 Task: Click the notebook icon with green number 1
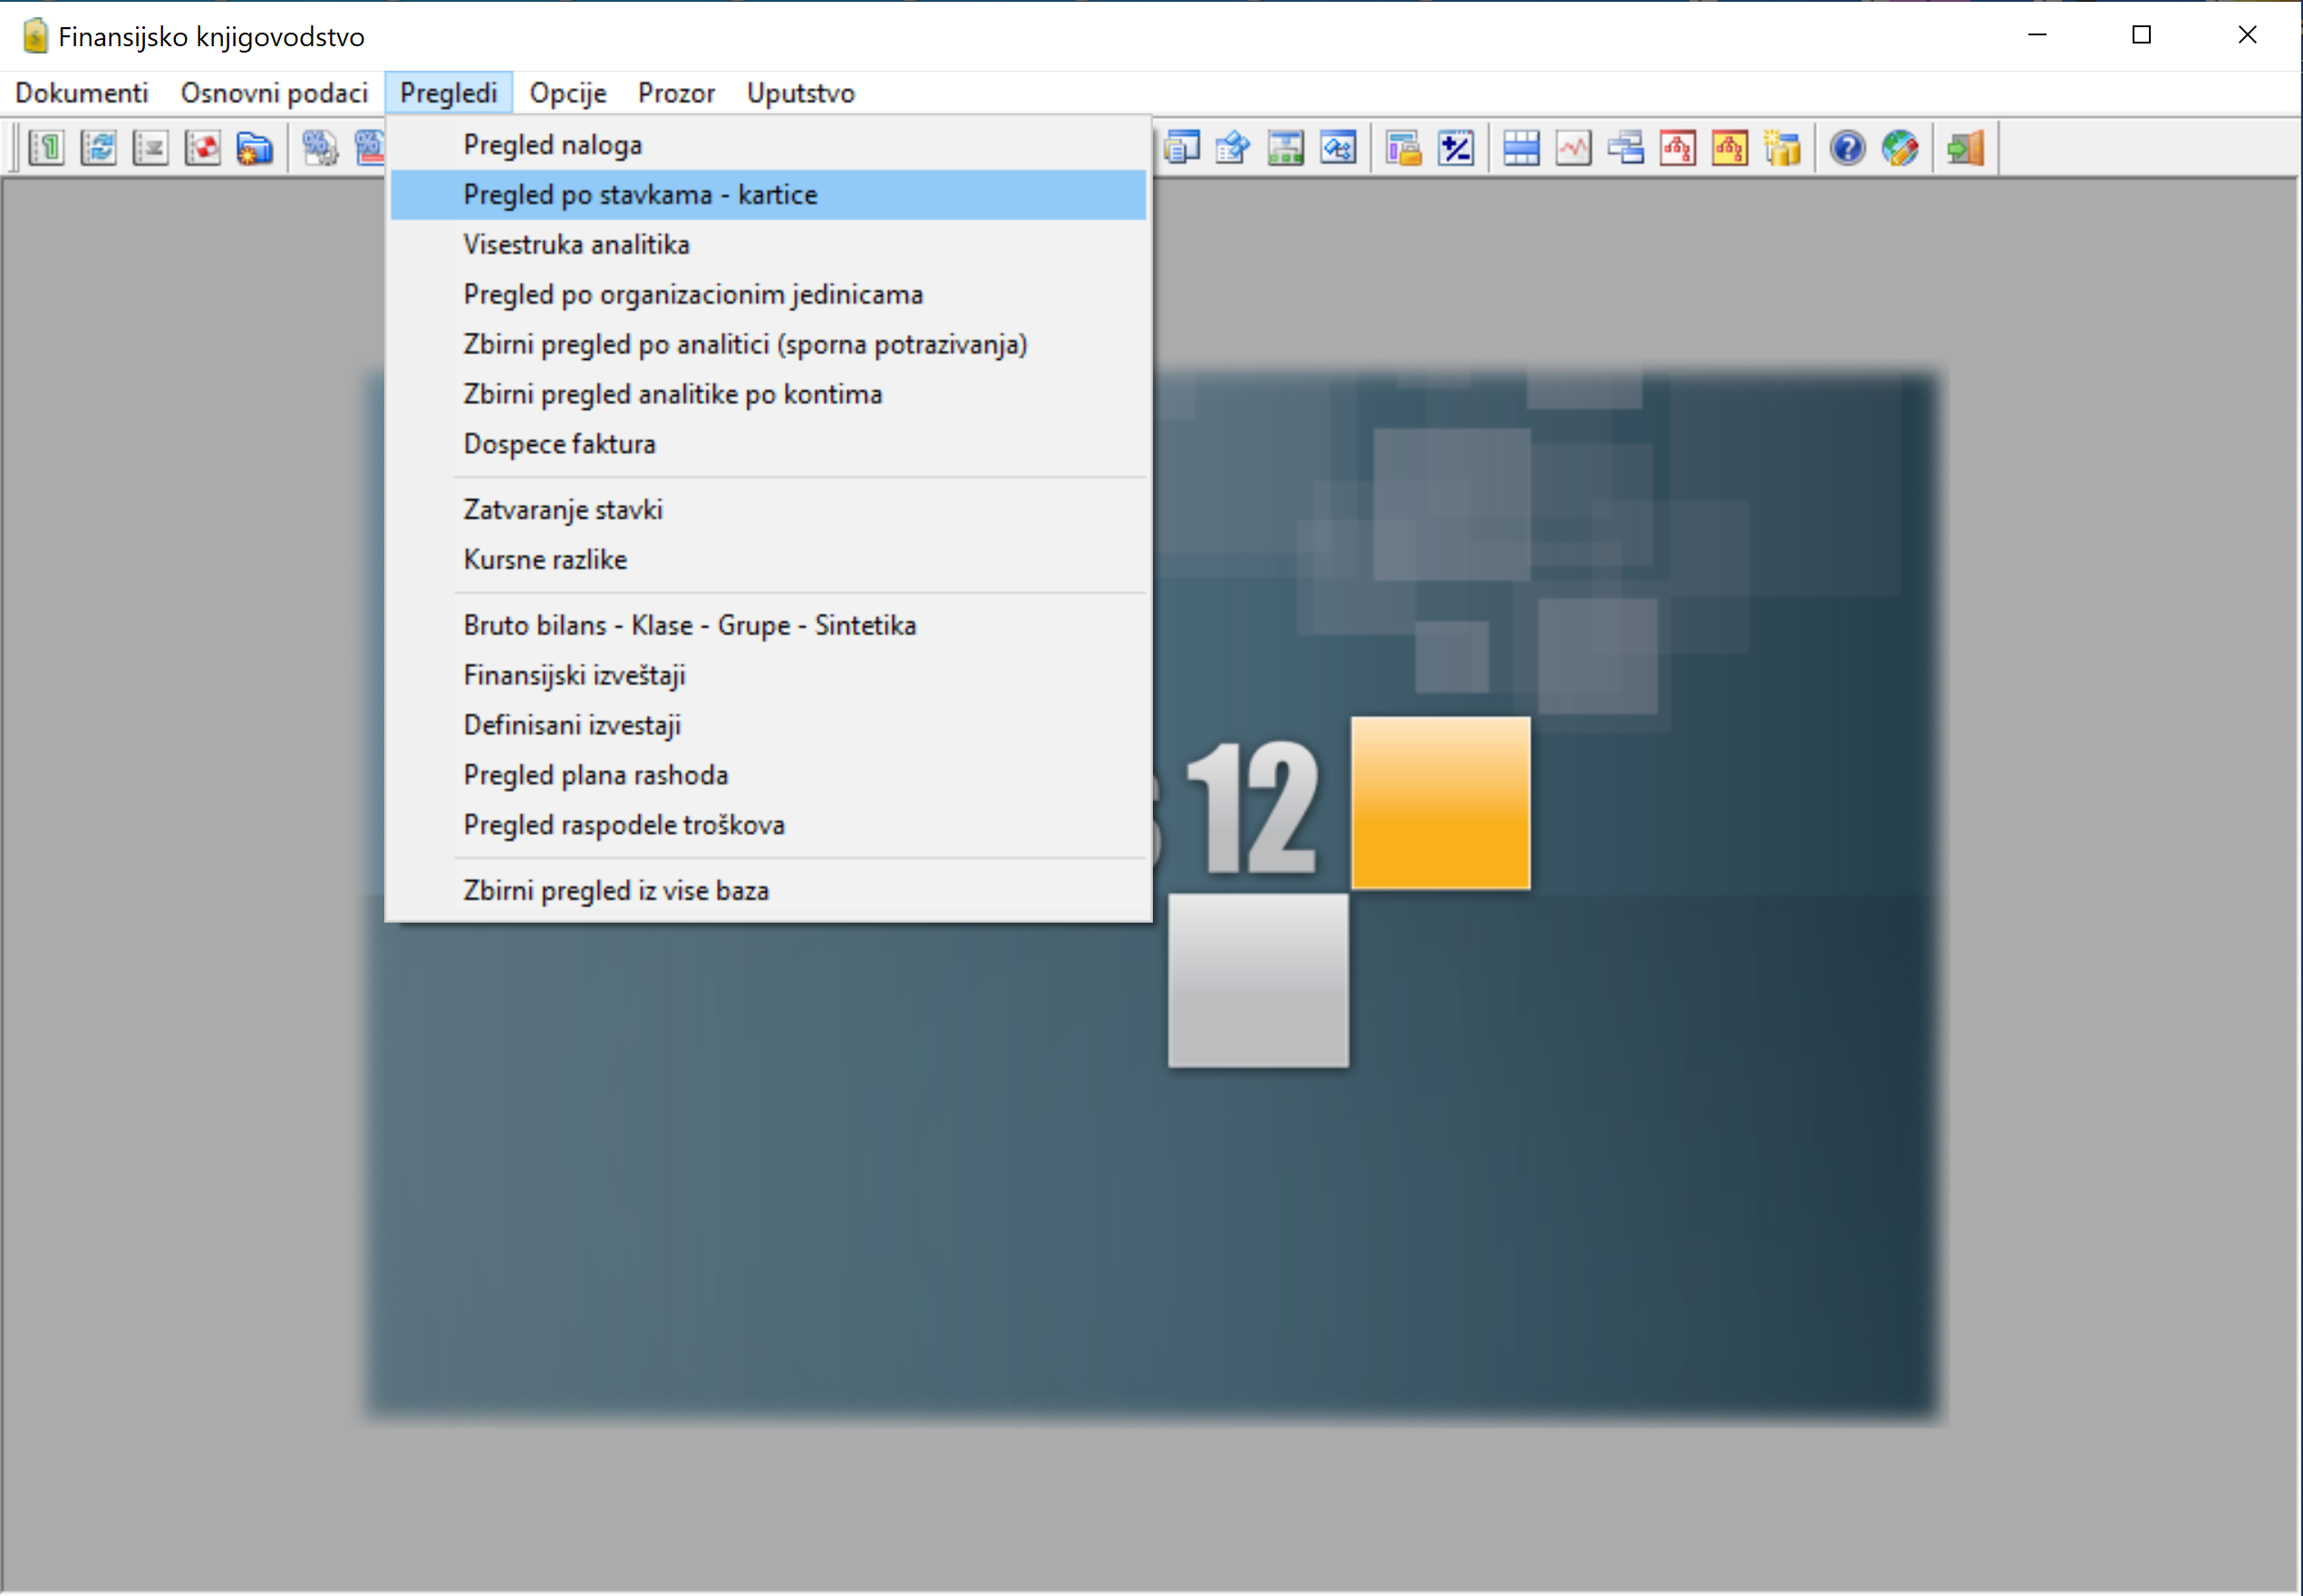(47, 149)
